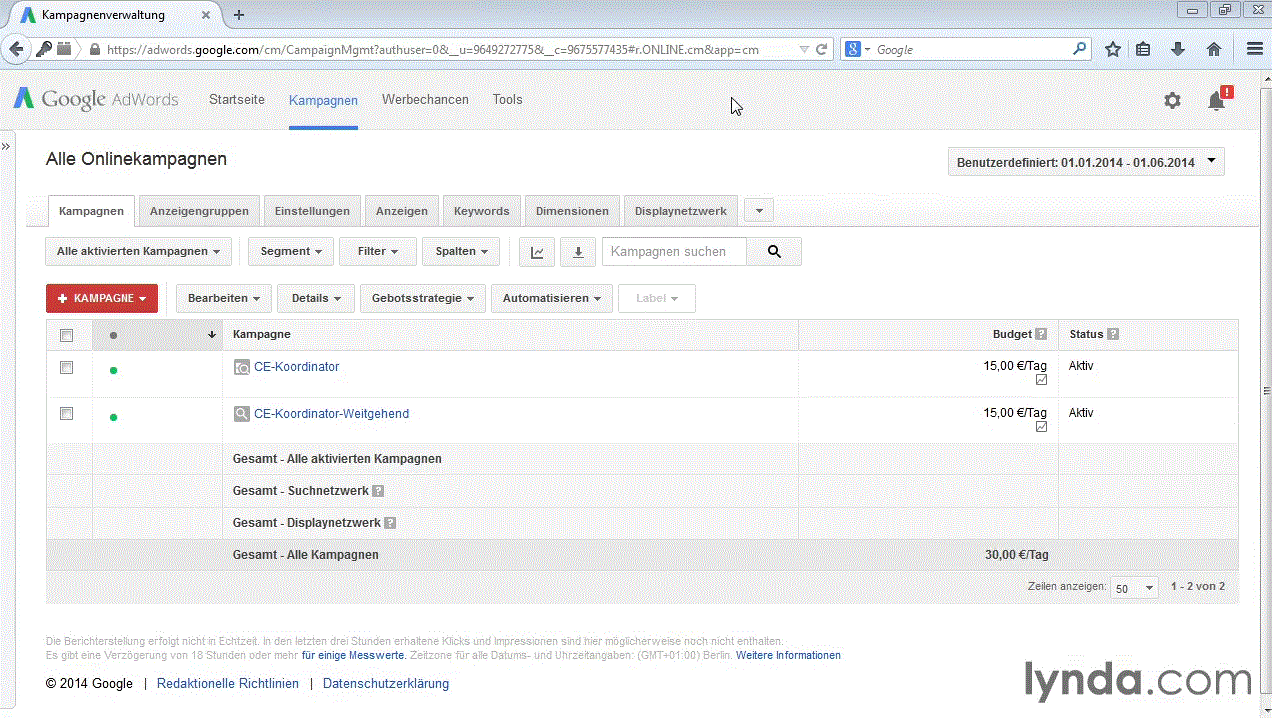This screenshot has height=718, width=1272.
Task: Show the performance chart via graph icon
Action: pyautogui.click(x=537, y=252)
